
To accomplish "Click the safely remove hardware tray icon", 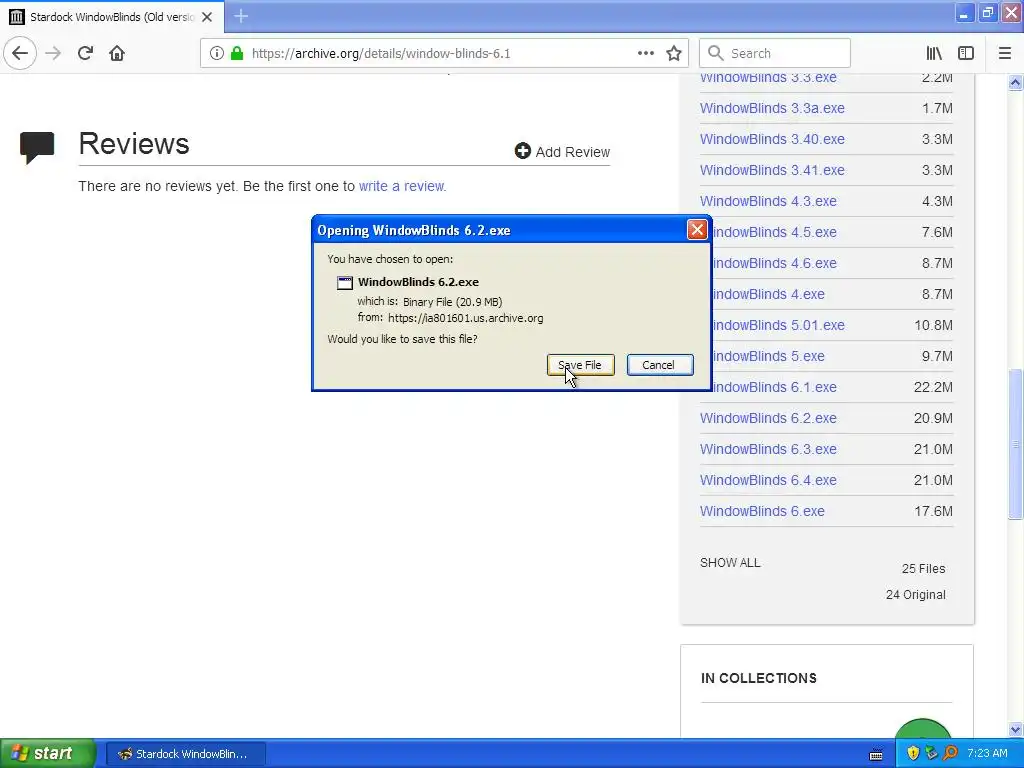I will [932, 754].
